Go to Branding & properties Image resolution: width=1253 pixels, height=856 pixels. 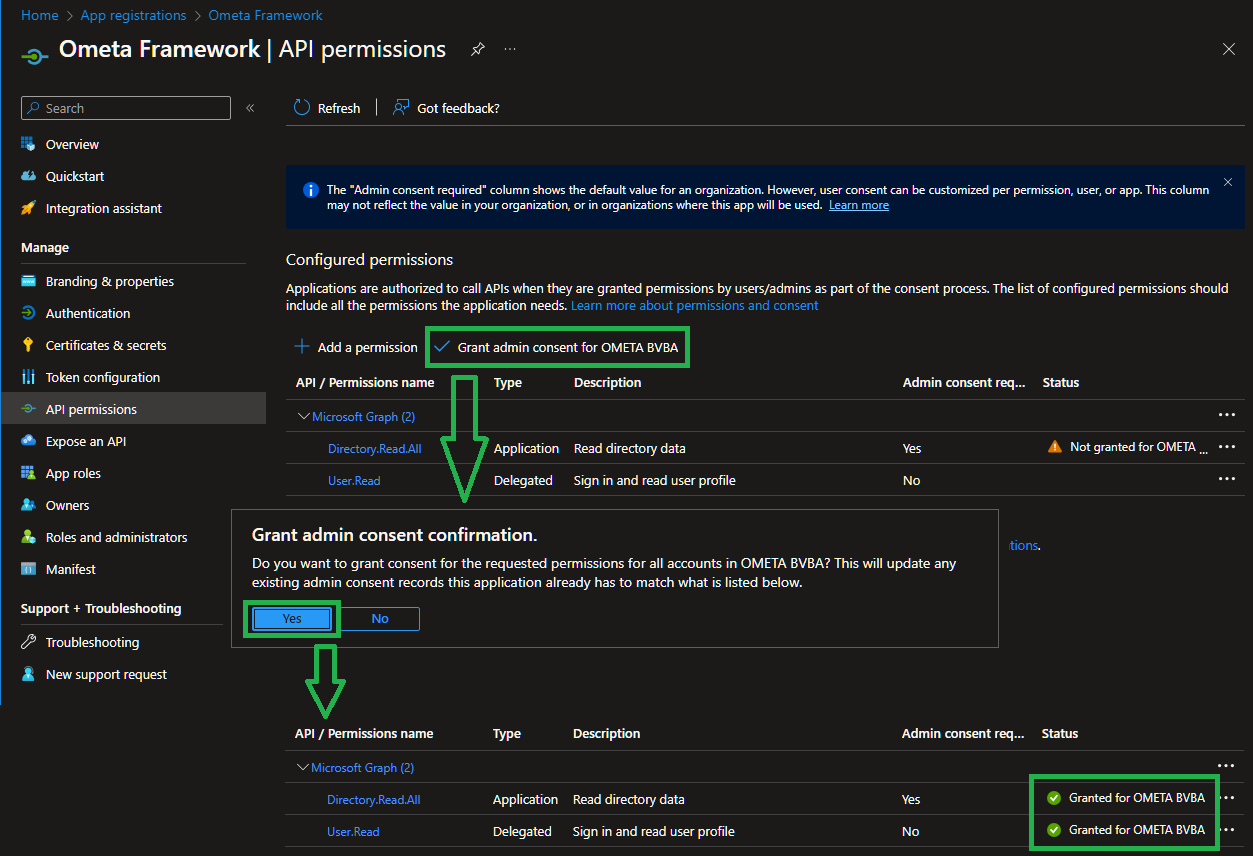pyautogui.click(x=110, y=281)
